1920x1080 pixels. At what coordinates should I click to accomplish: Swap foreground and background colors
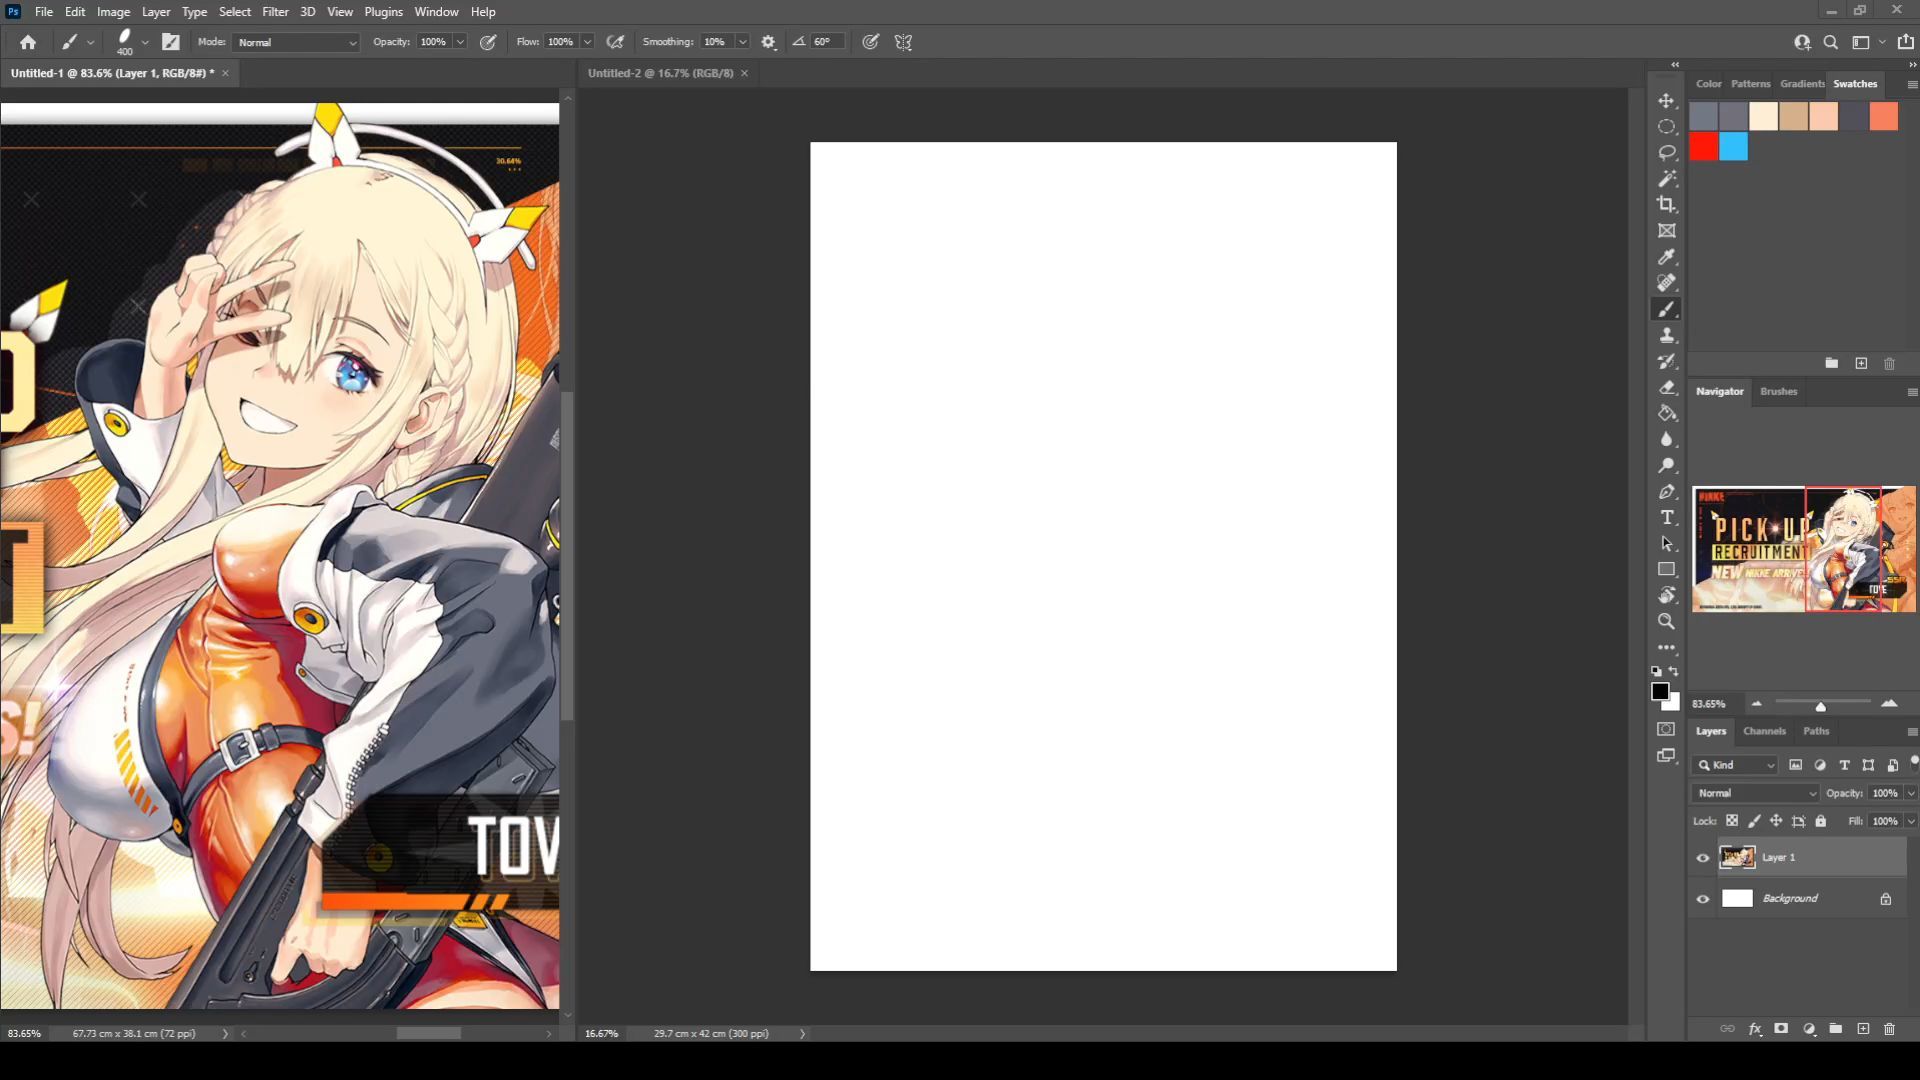1674,671
